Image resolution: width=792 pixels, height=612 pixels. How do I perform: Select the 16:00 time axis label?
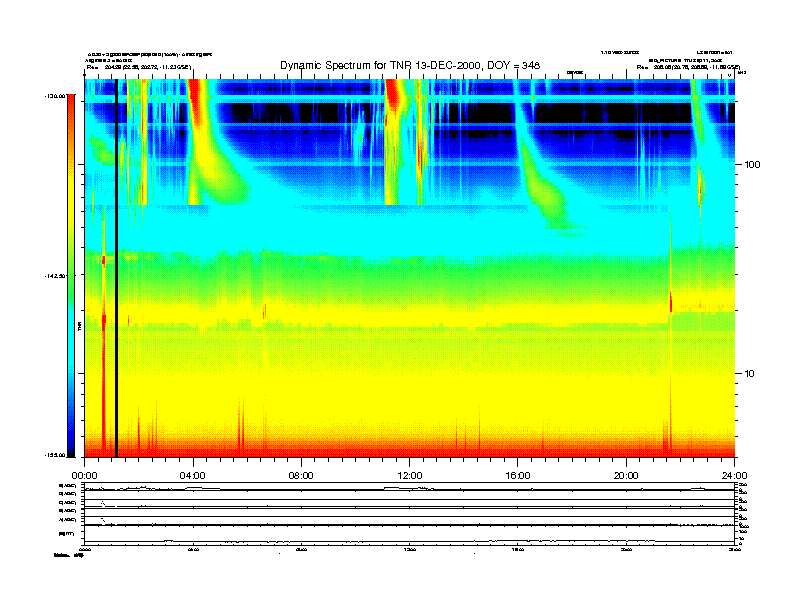[x=518, y=476]
